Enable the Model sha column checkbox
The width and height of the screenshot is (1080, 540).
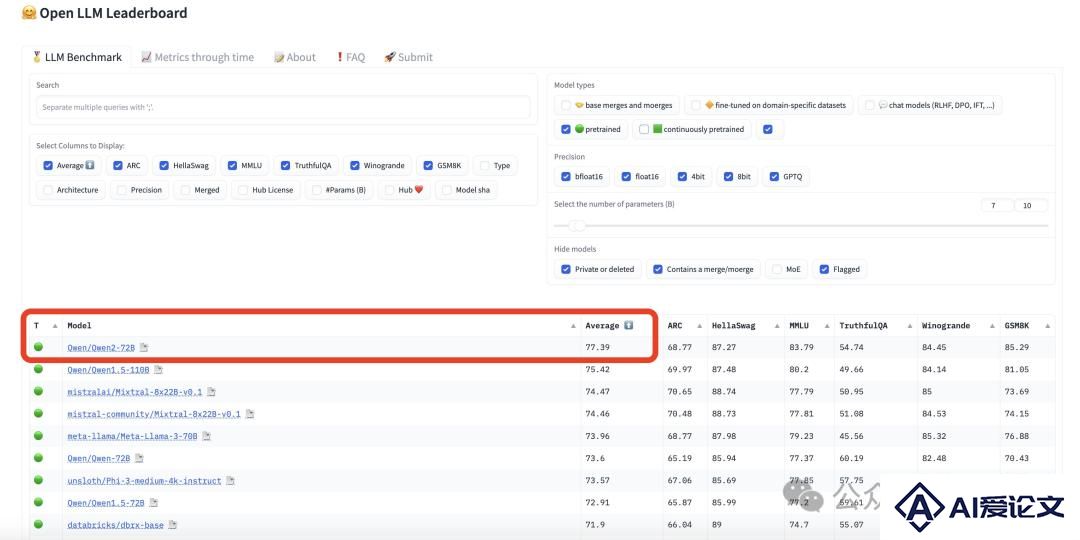coord(447,189)
